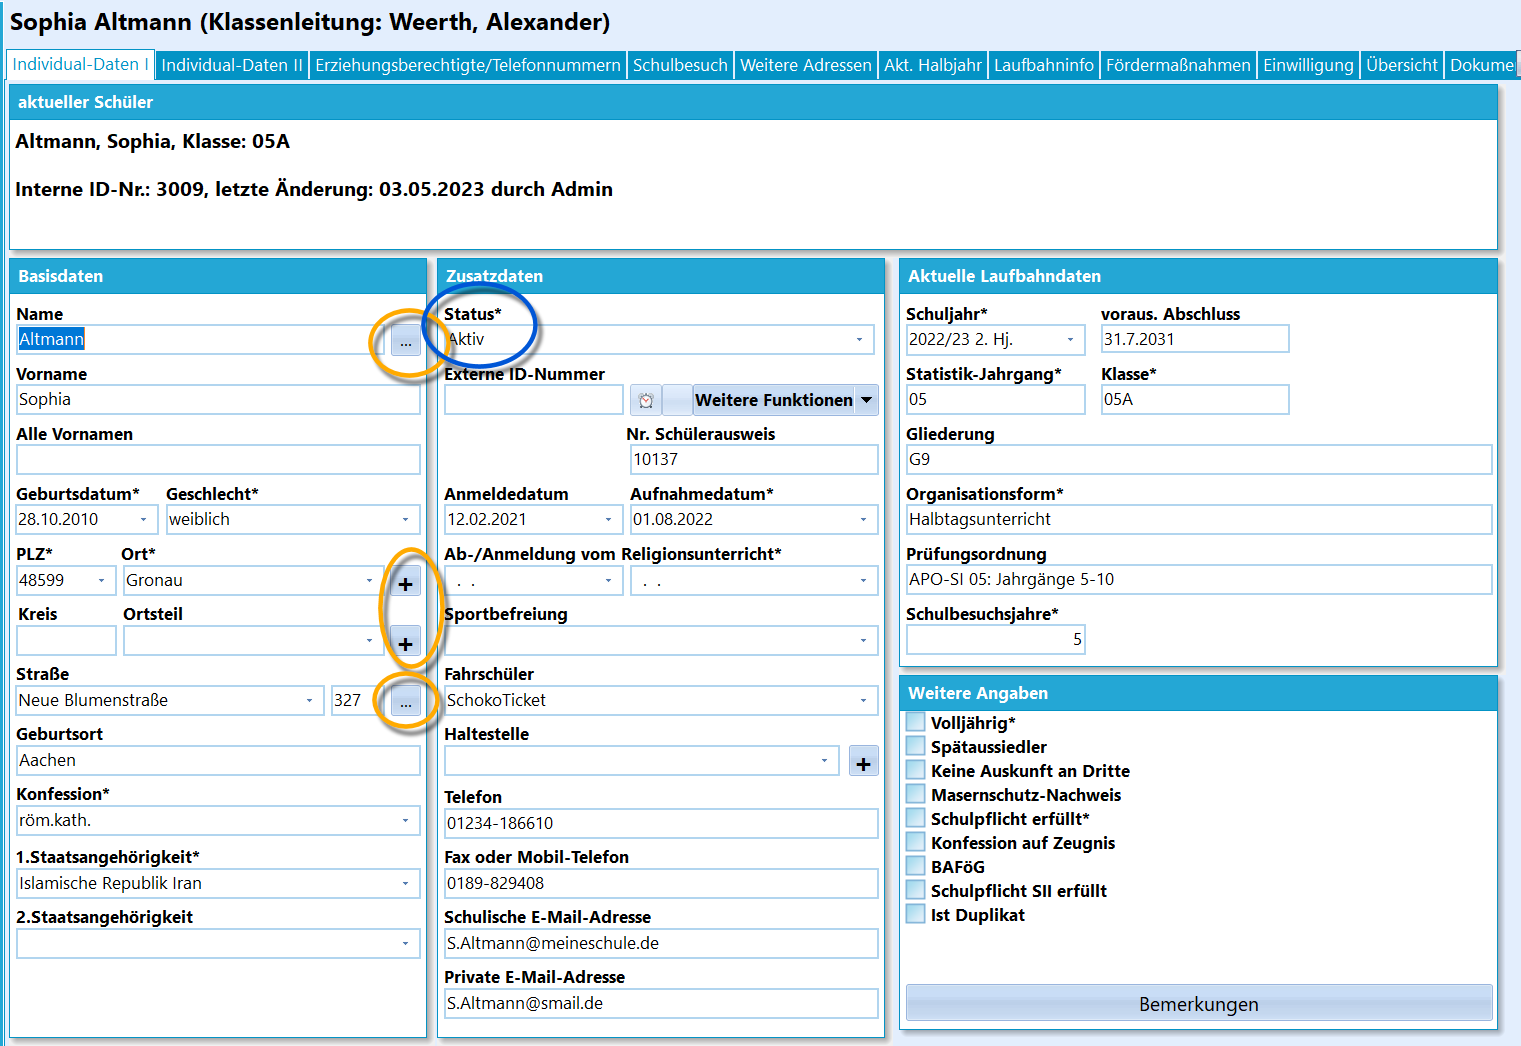1521x1046 pixels.
Task: Switch to Individual-Daten II tab
Action: click(x=232, y=65)
